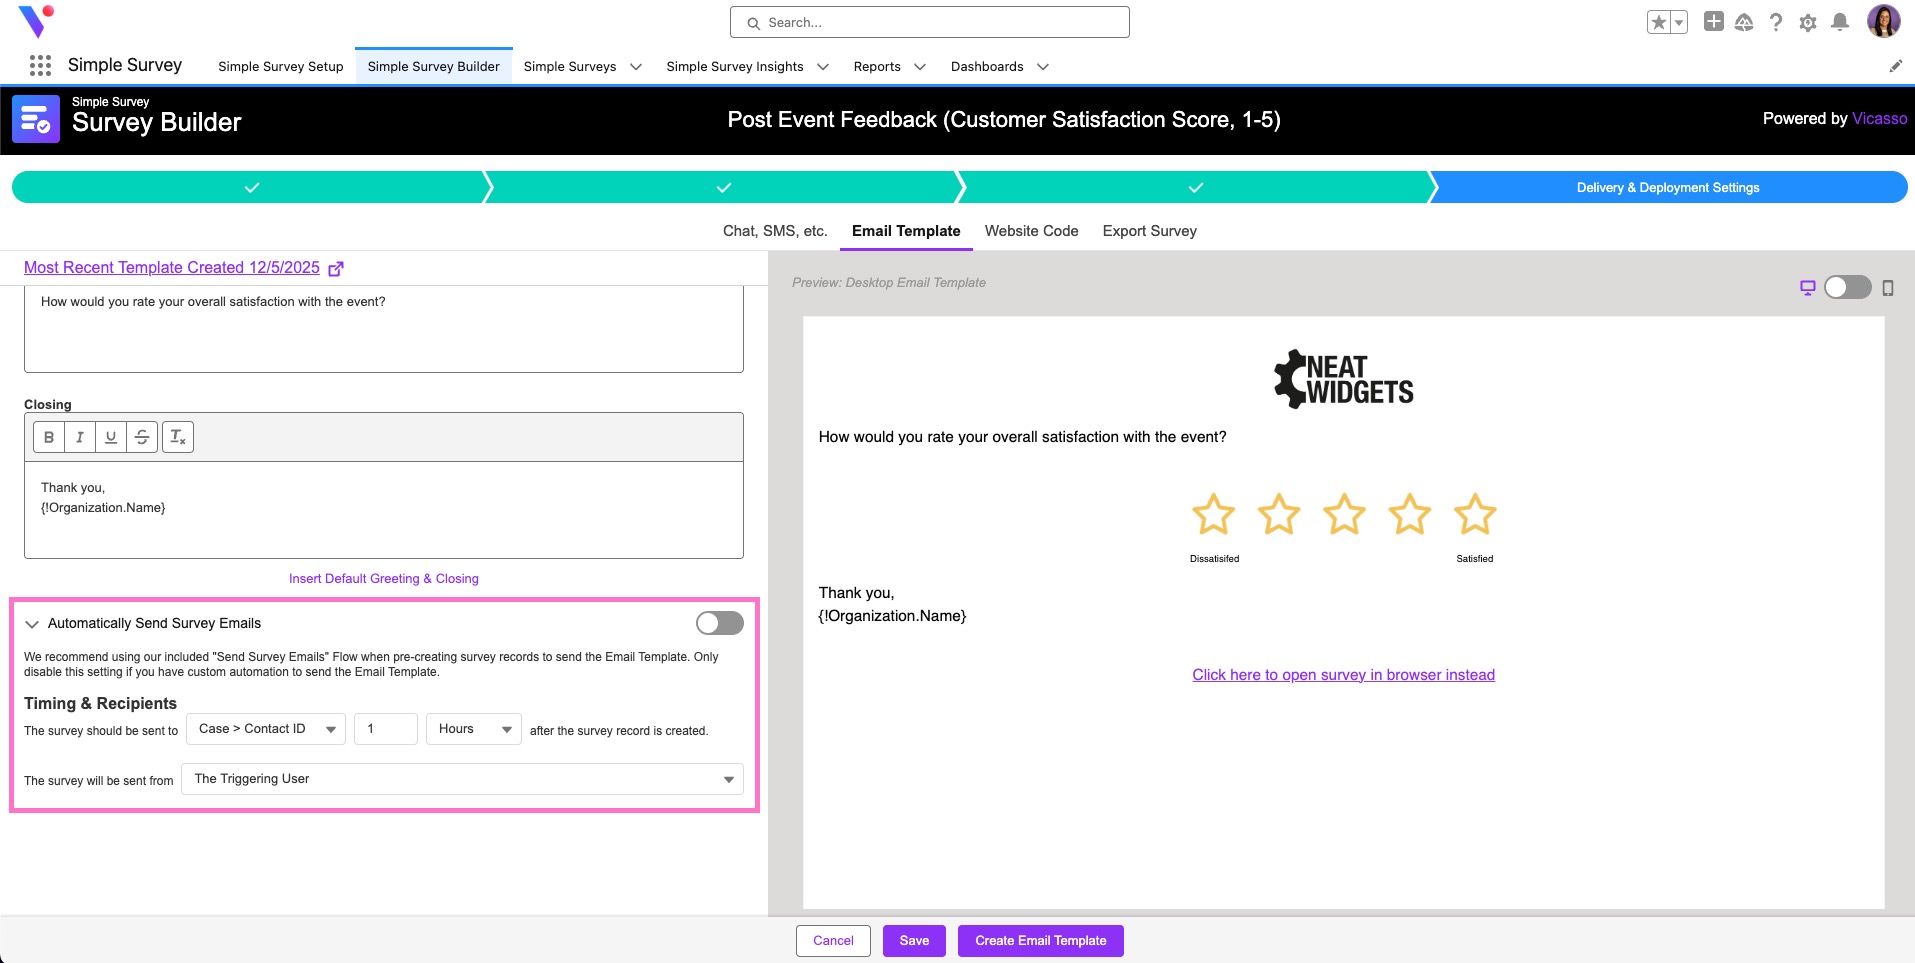Switch to Website Code tab
1915x963 pixels.
pyautogui.click(x=1032, y=231)
